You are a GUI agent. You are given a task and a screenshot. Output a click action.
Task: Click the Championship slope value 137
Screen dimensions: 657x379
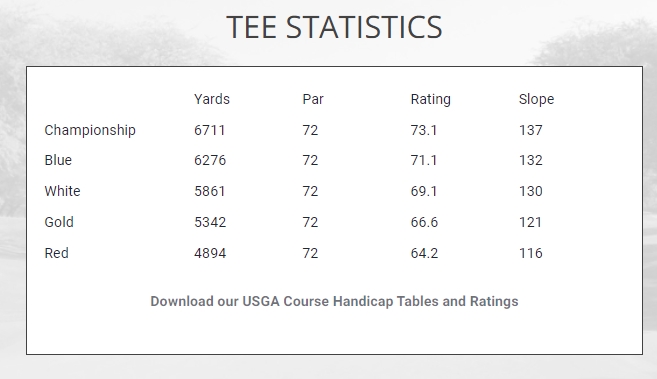coord(530,130)
